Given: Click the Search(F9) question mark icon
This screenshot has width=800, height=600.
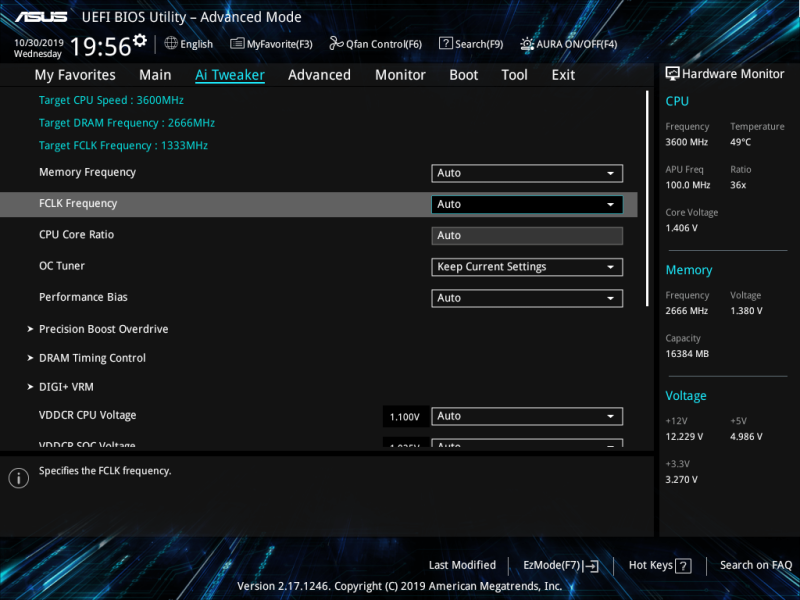Looking at the screenshot, I should pos(445,44).
